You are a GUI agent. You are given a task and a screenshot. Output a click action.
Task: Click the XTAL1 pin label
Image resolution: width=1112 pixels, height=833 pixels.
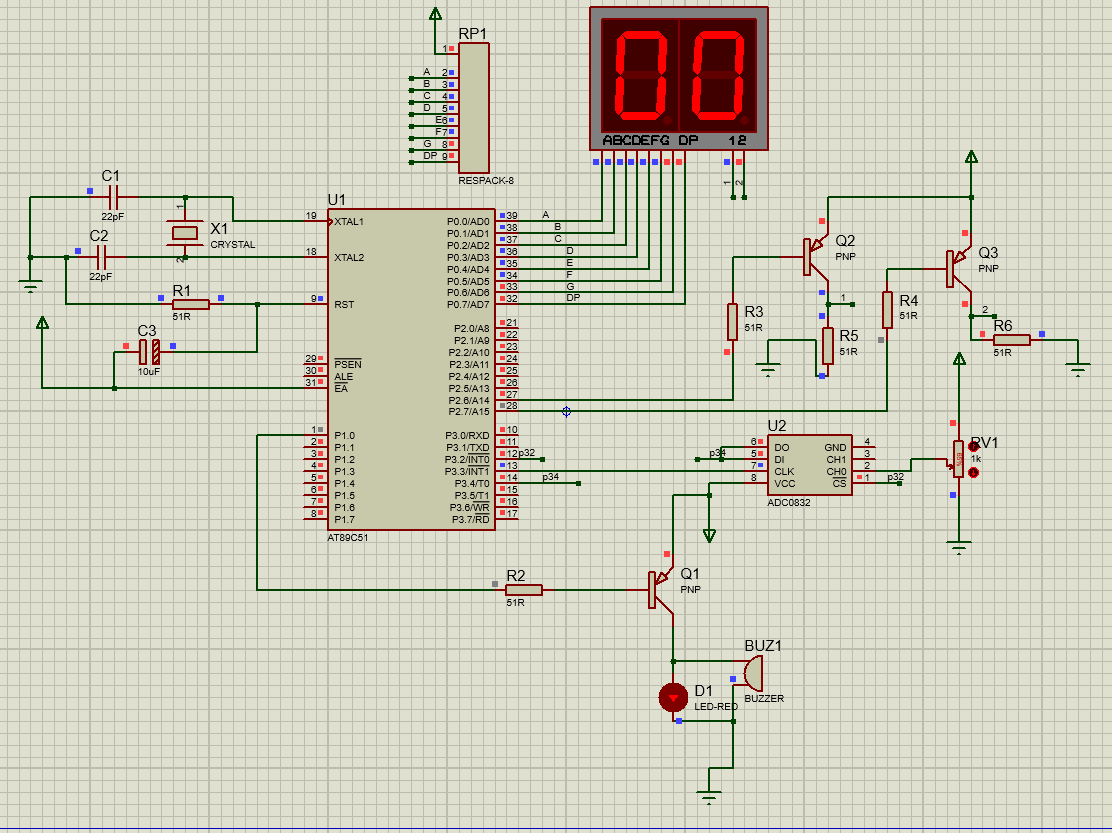tap(349, 222)
